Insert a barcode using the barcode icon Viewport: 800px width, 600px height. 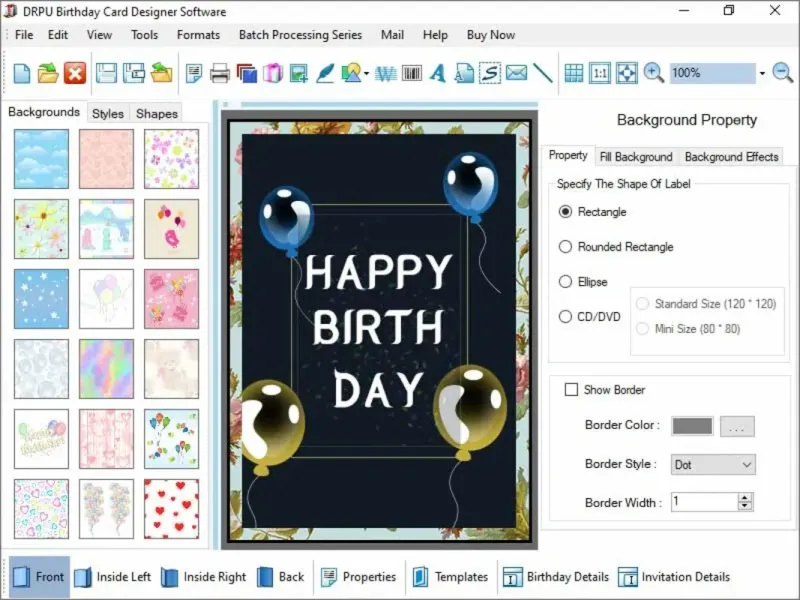point(412,73)
